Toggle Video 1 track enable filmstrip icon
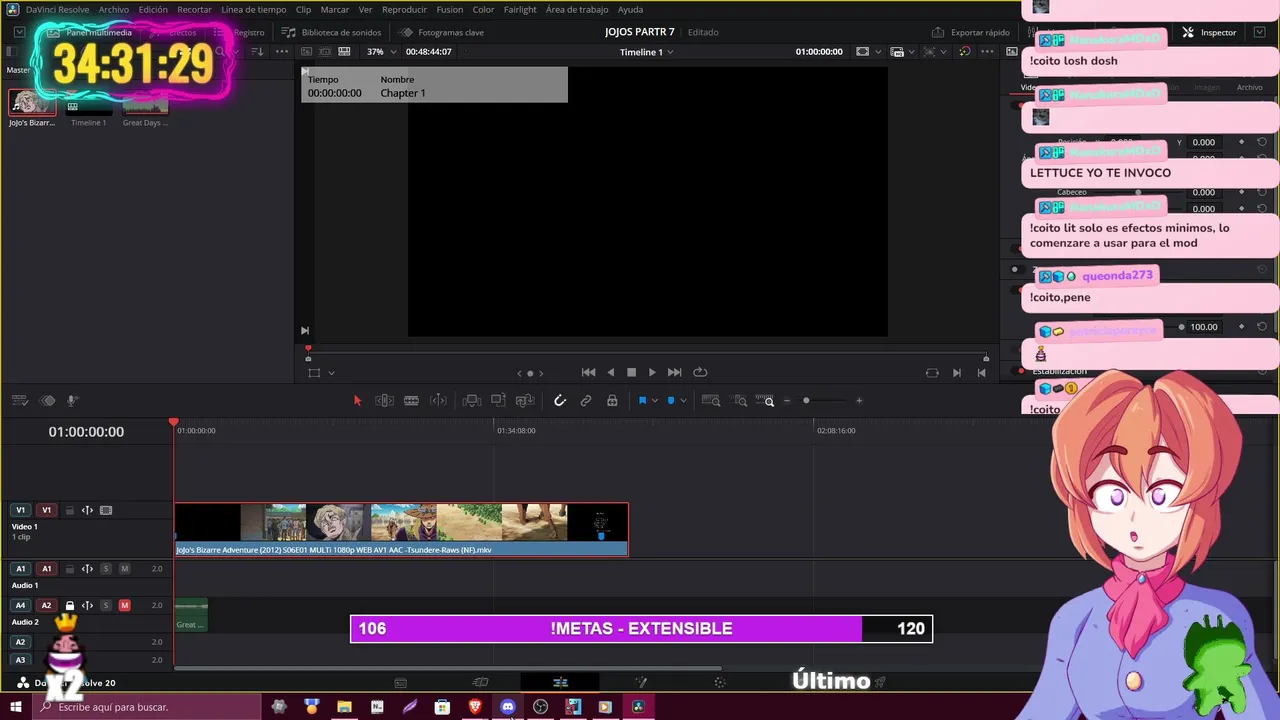This screenshot has width=1280, height=720. 106,510
